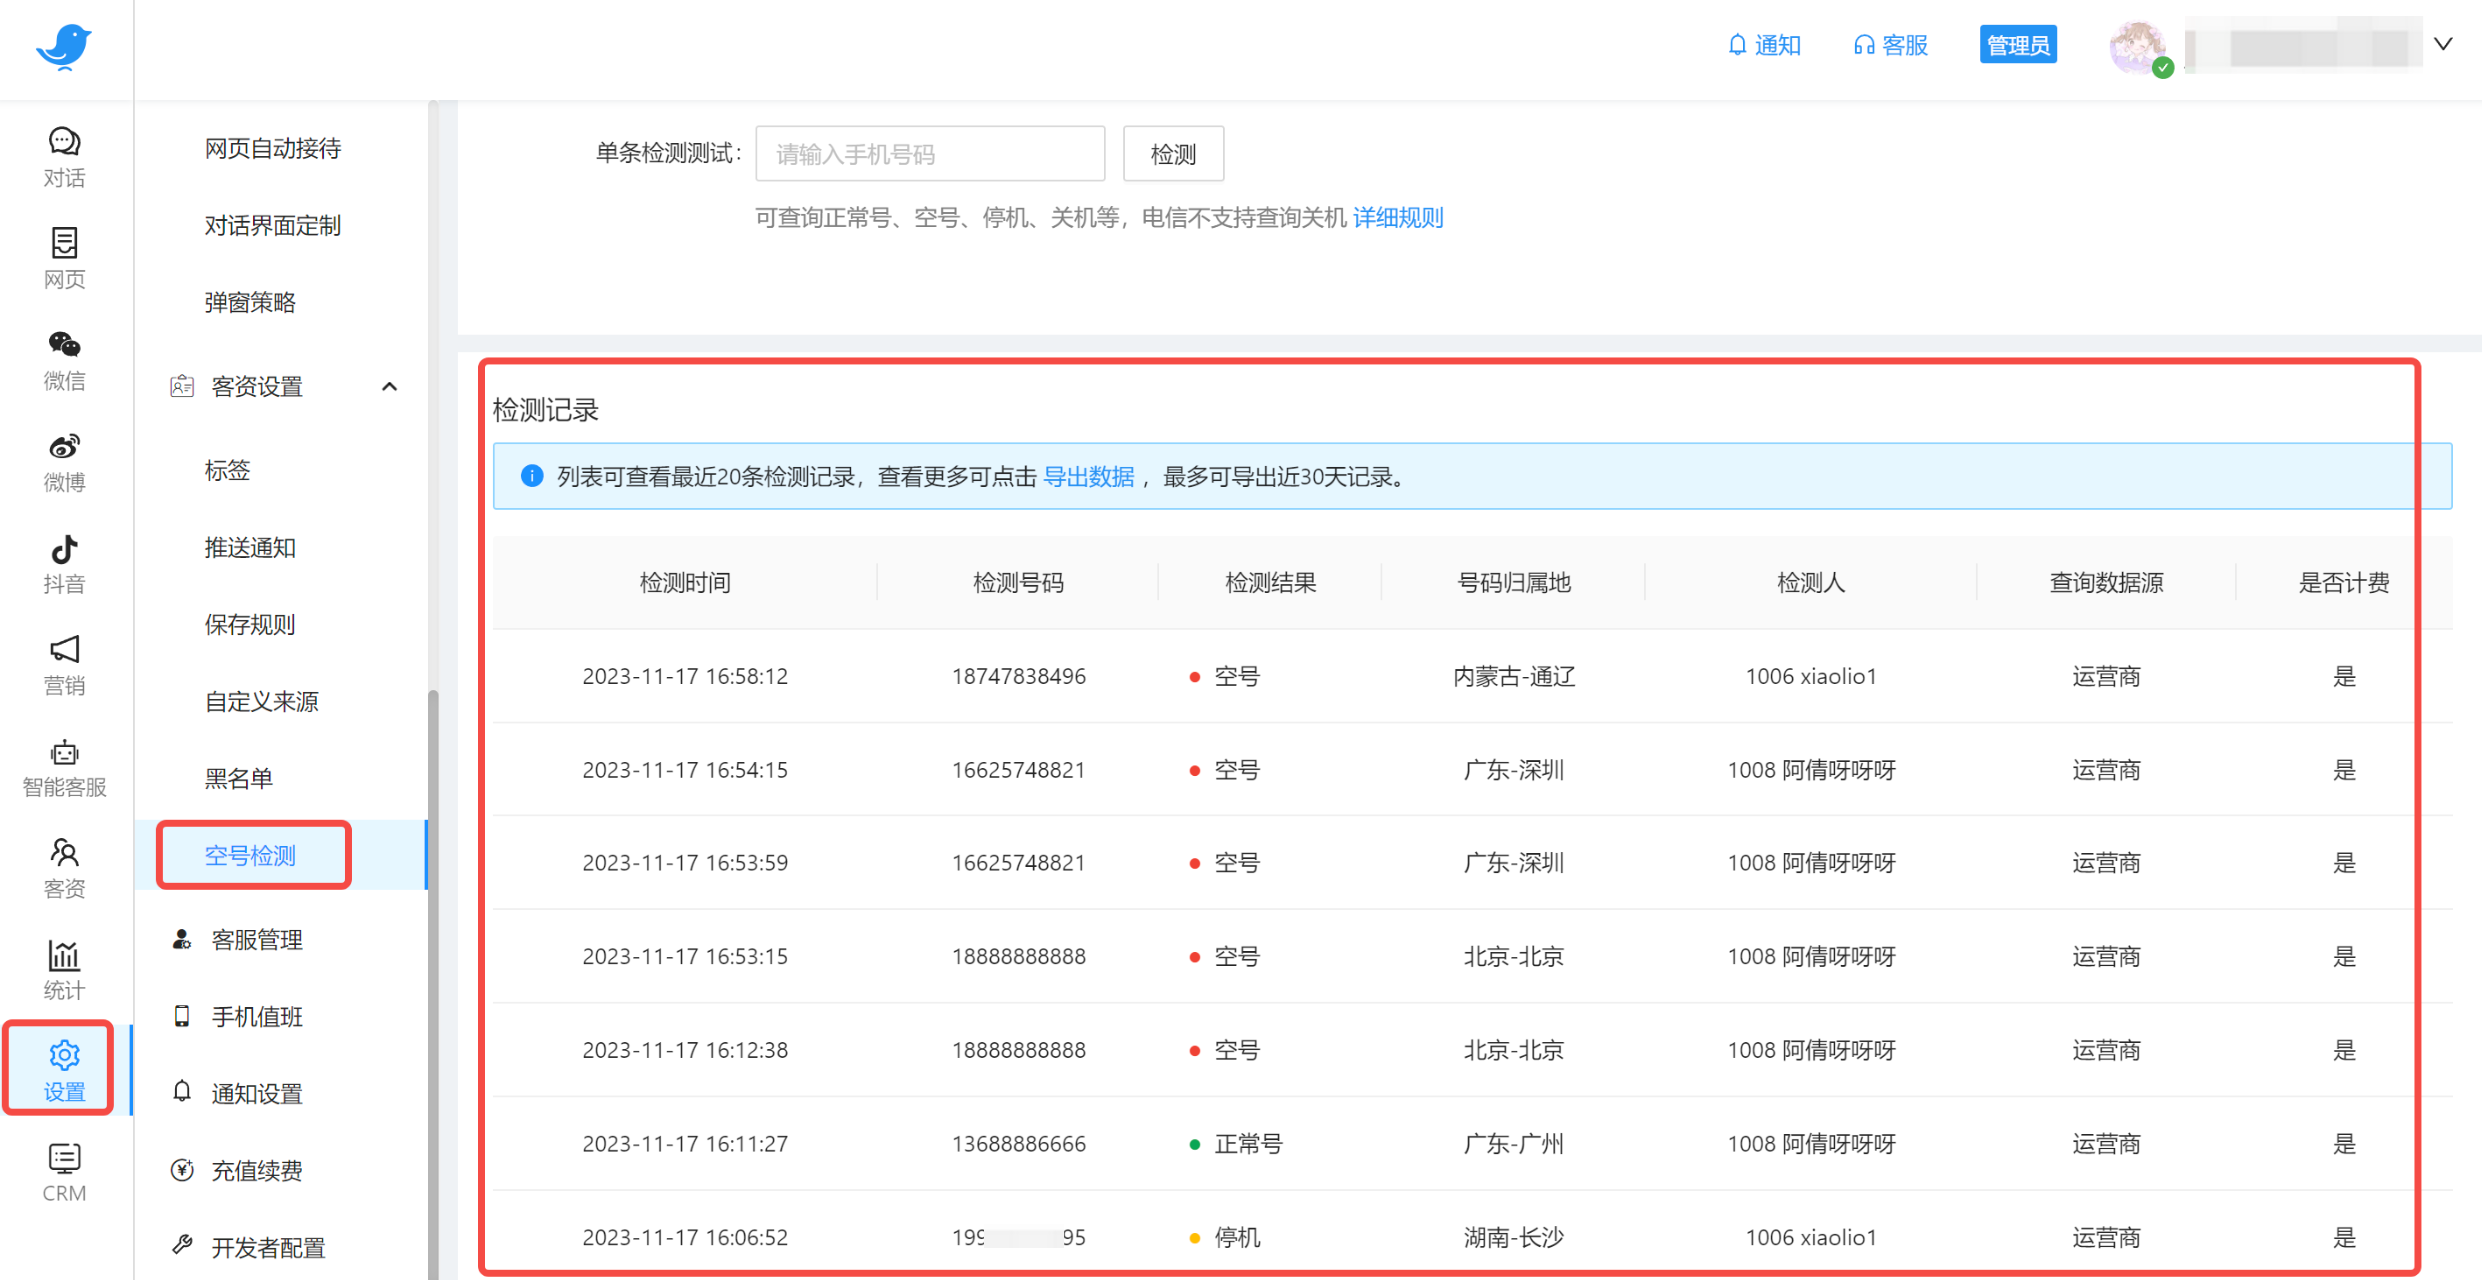Open the 微博 channel settings
The height and width of the screenshot is (1280, 2482).
pyautogui.click(x=63, y=462)
